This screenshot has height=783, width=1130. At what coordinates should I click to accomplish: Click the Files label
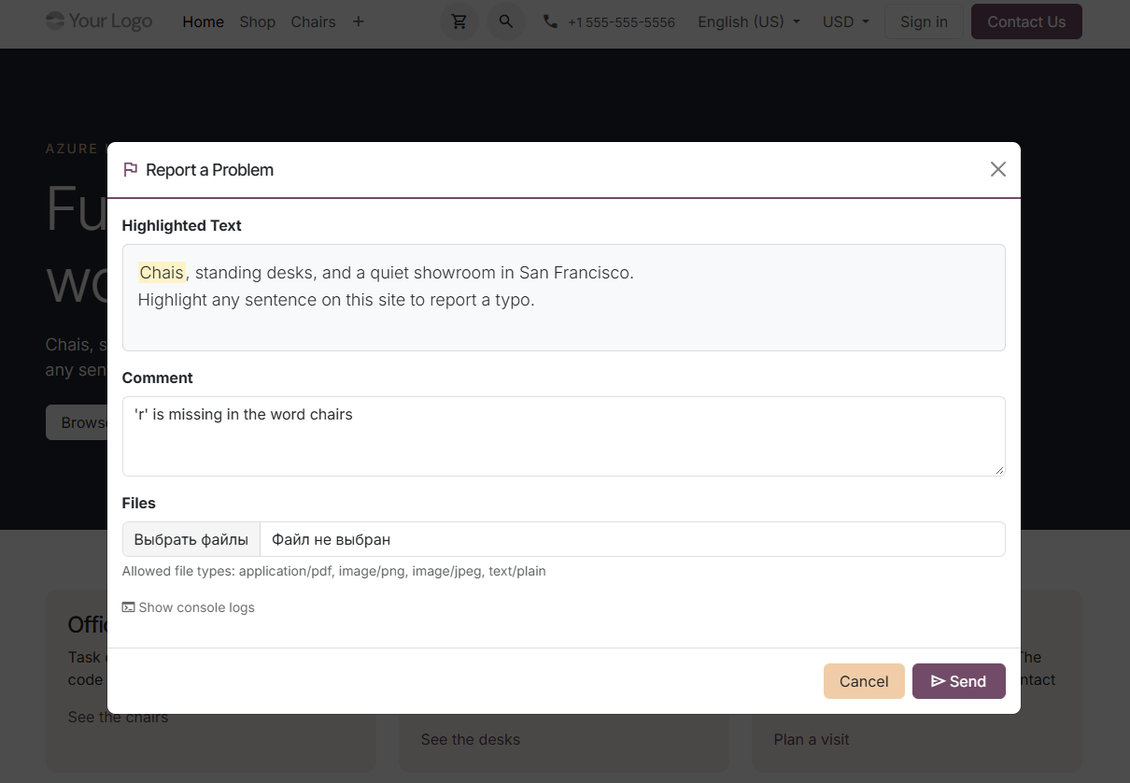tap(138, 503)
